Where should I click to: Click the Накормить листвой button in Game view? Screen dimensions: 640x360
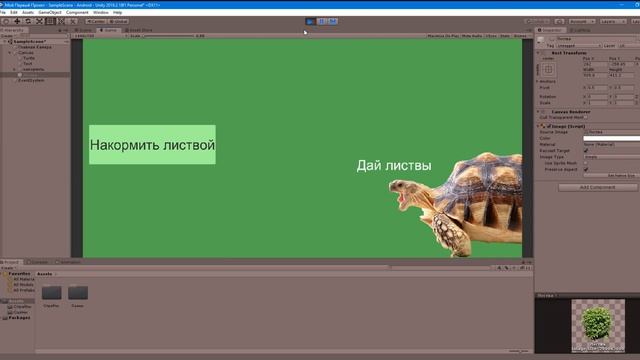pyautogui.click(x=152, y=145)
